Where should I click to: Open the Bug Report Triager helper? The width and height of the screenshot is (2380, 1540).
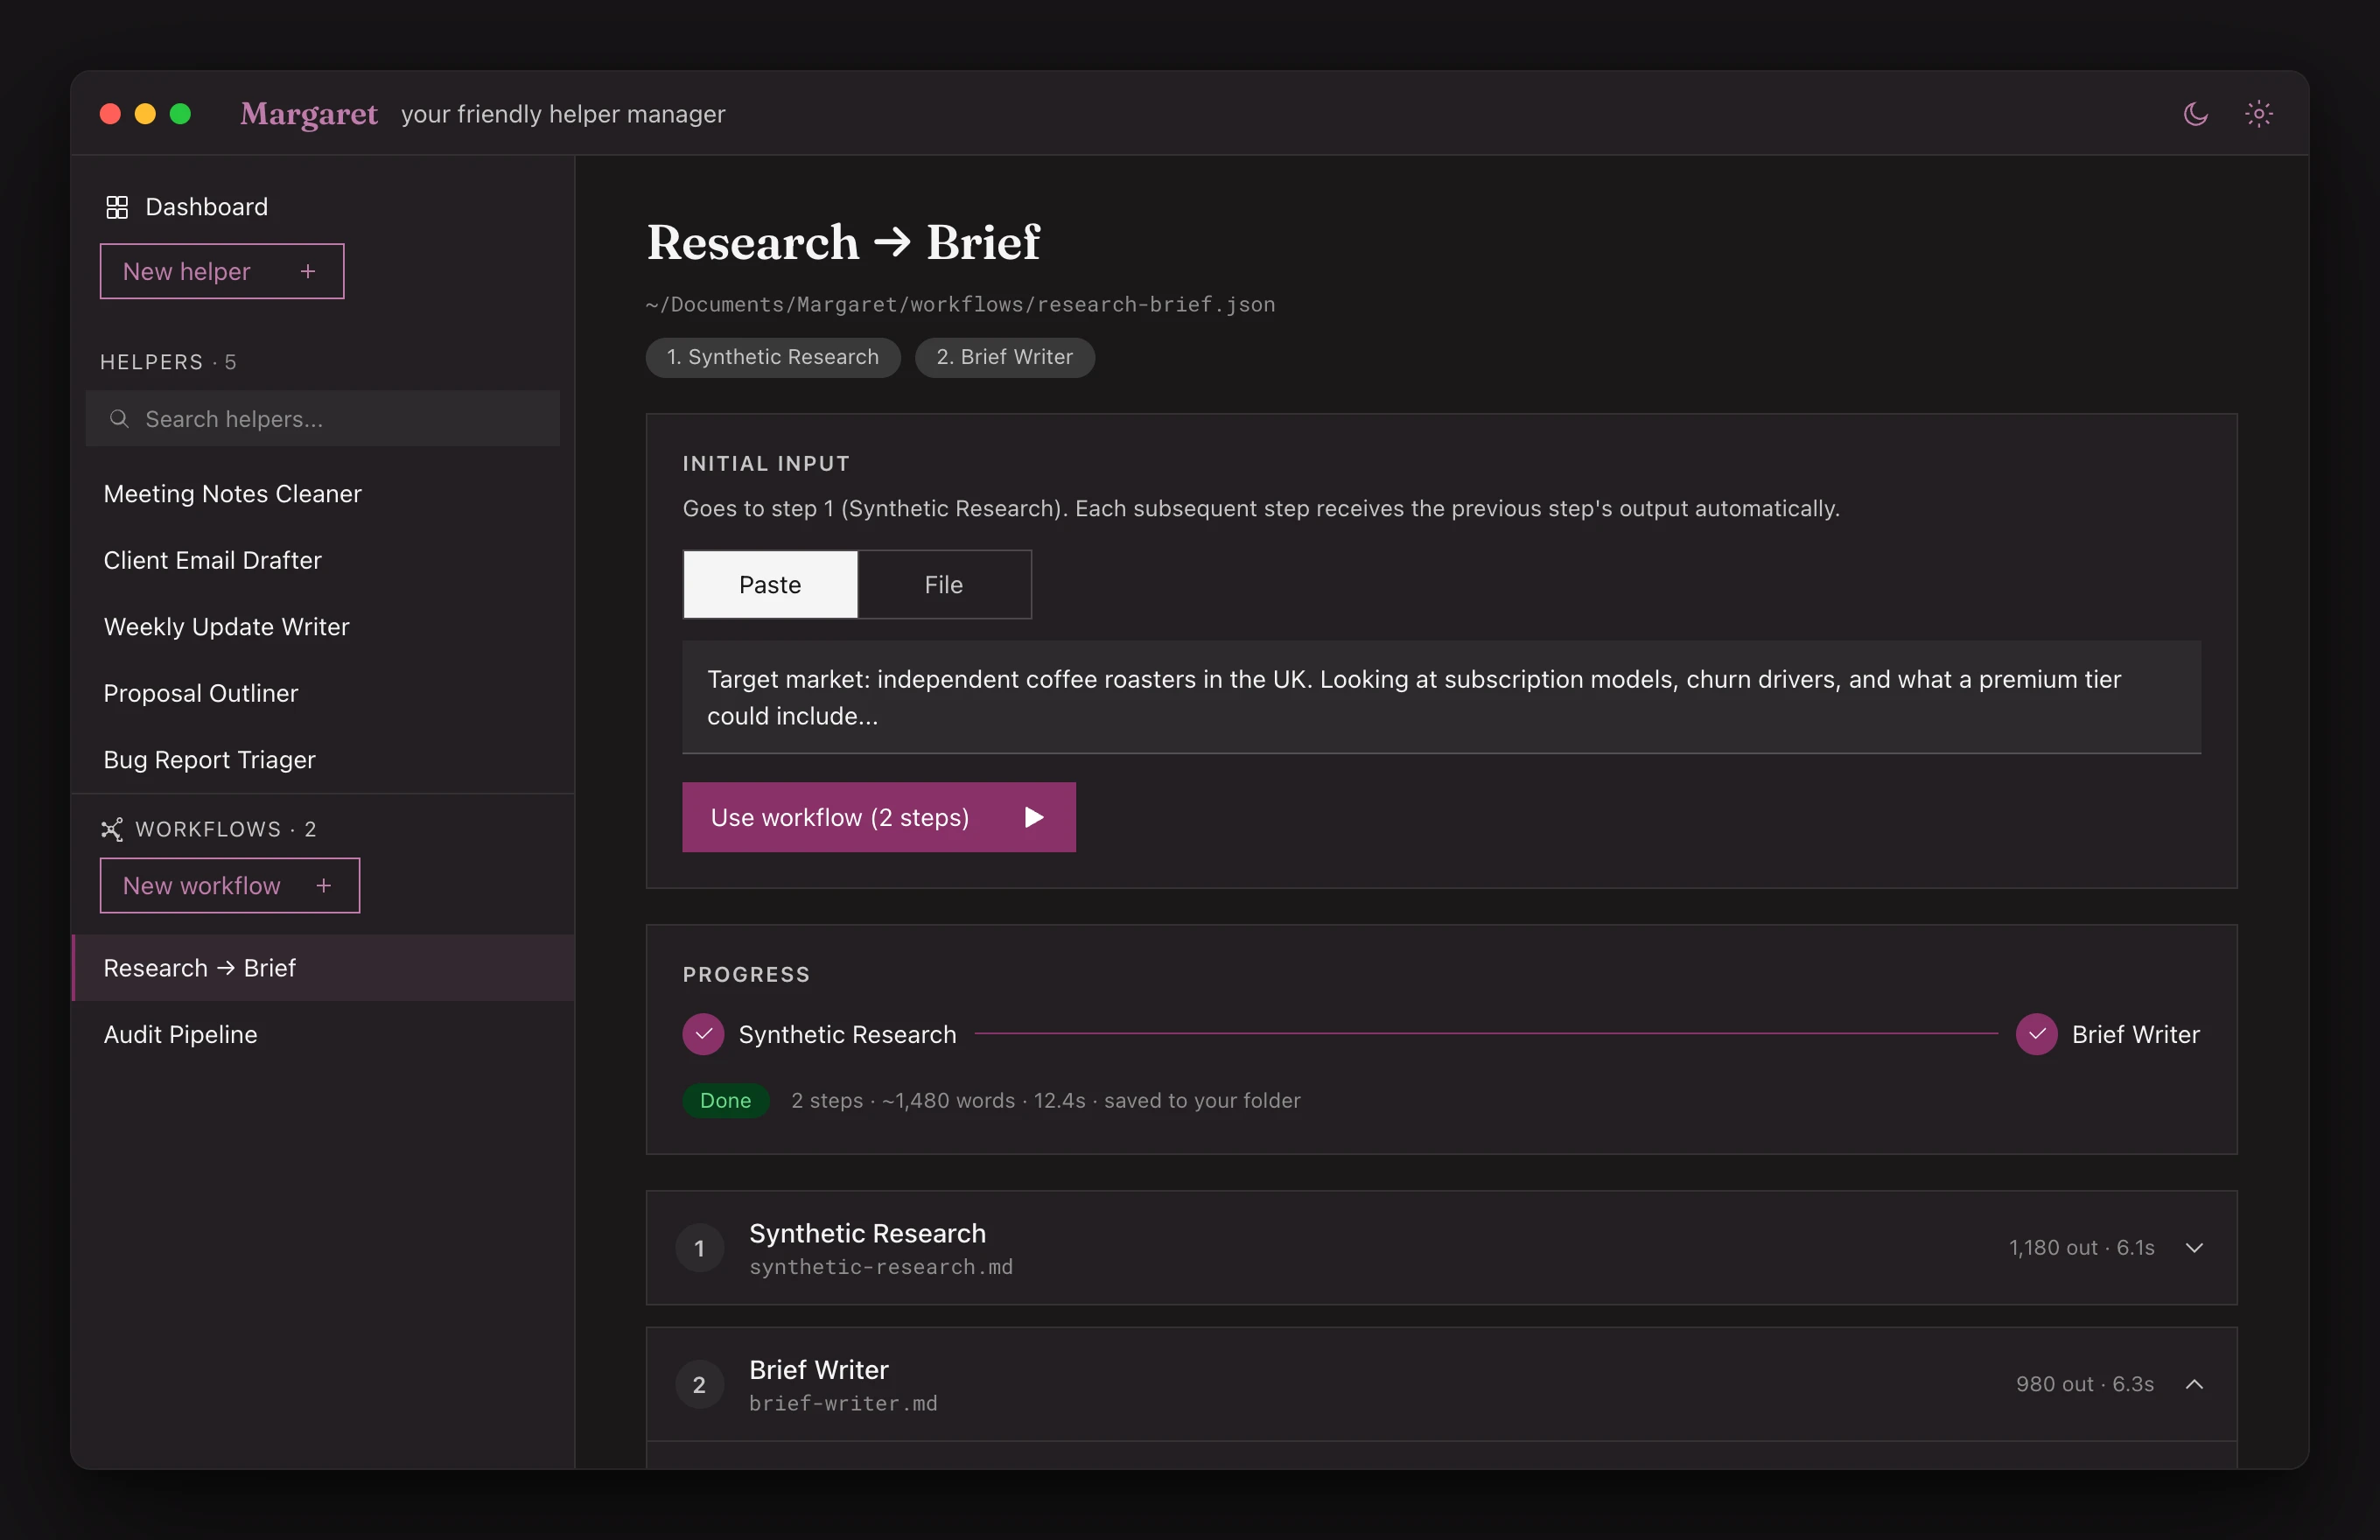(323, 760)
